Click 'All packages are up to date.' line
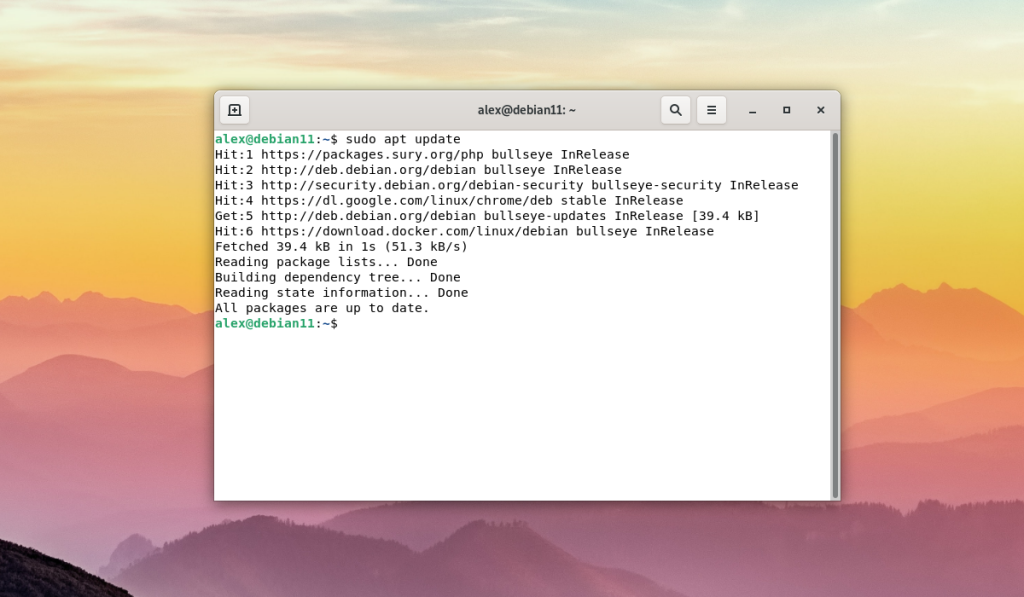Viewport: 1024px width, 597px height. 322,308
